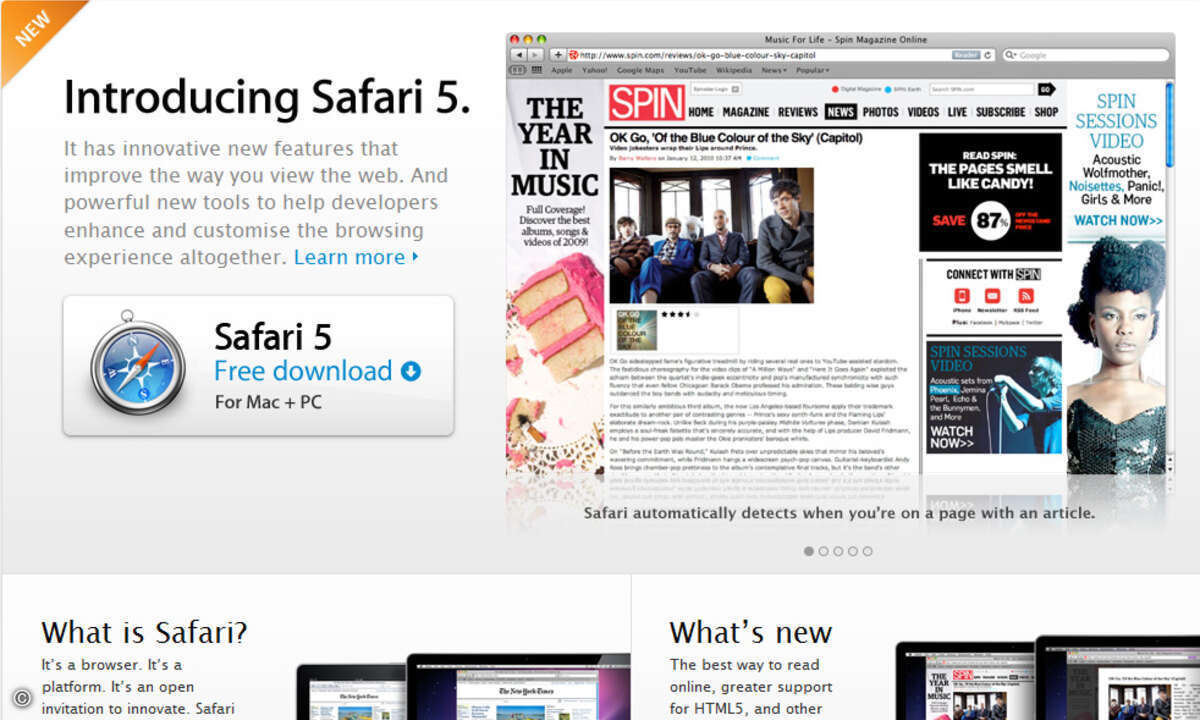Click the Reader button in address bar
This screenshot has height=720, width=1200.
point(965,55)
